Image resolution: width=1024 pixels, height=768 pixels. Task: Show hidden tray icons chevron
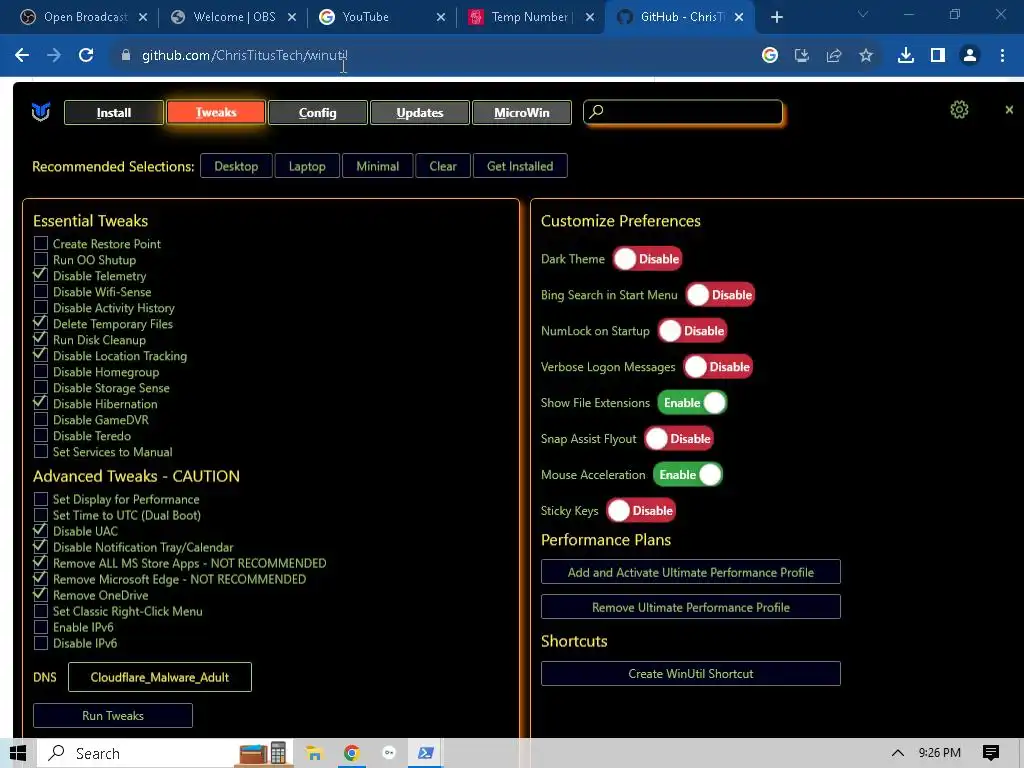898,753
